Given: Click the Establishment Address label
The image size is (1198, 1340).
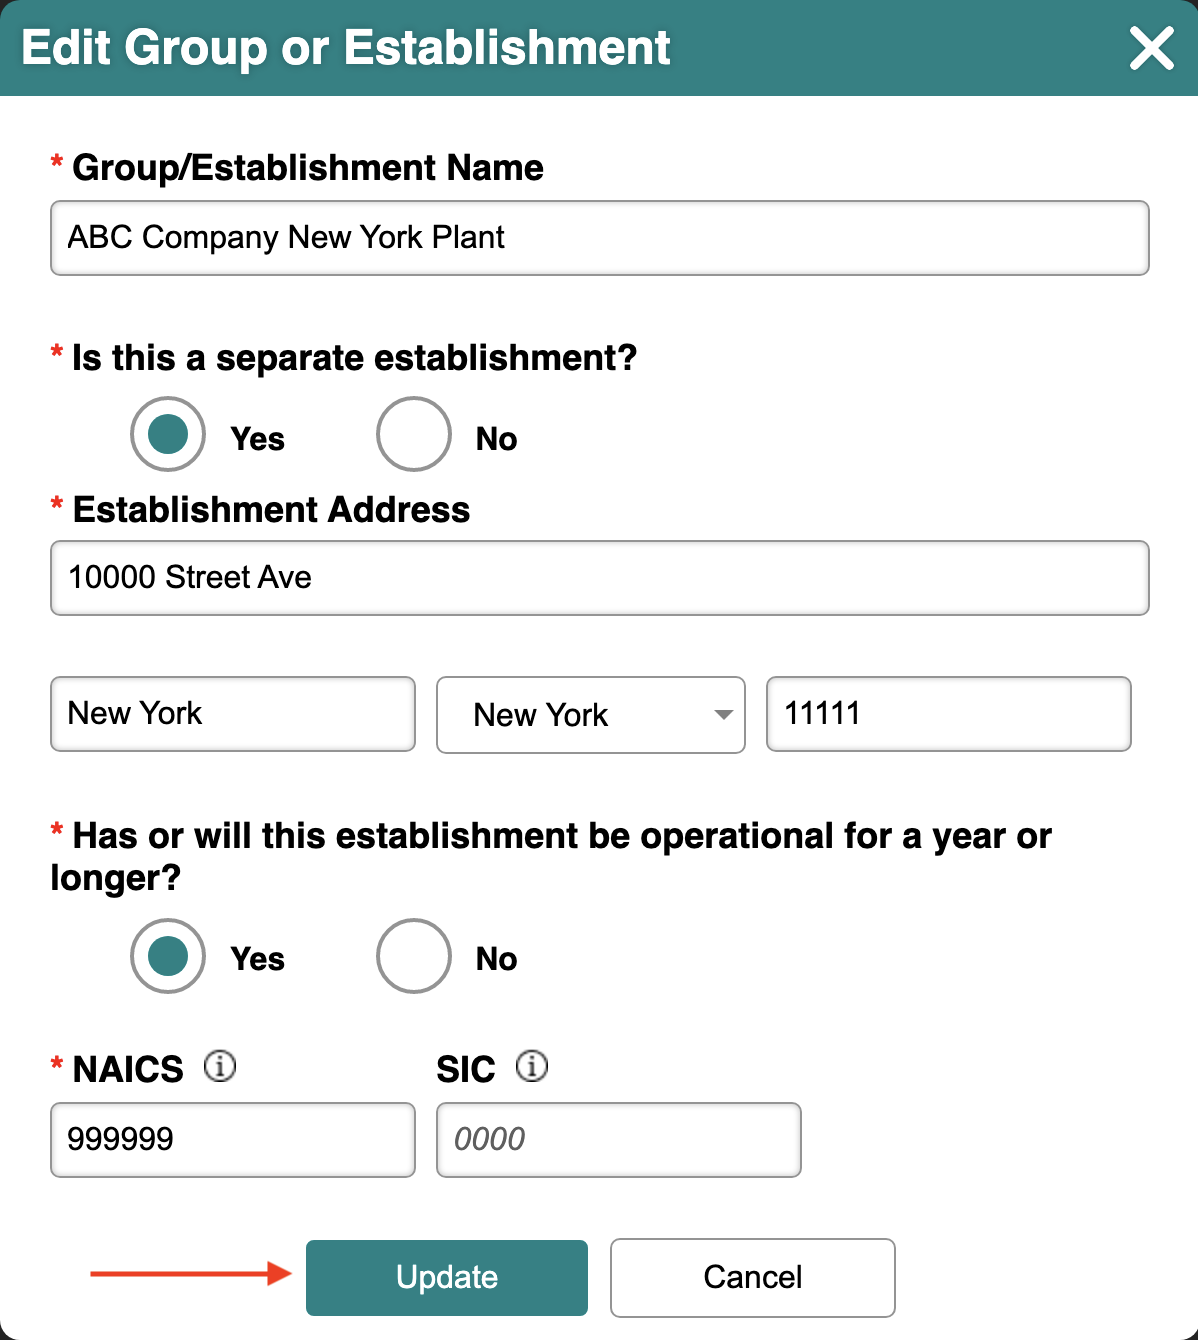Looking at the screenshot, I should coord(271,510).
